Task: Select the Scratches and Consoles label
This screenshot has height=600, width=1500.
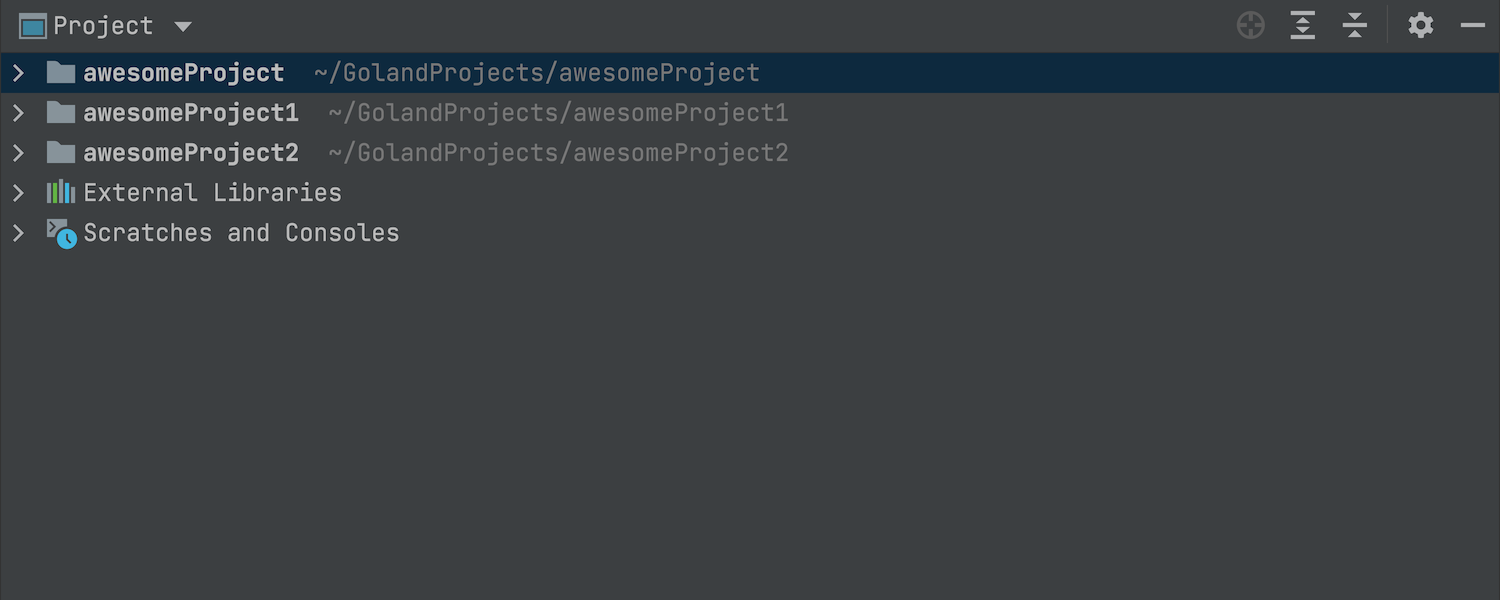Action: pyautogui.click(x=241, y=233)
